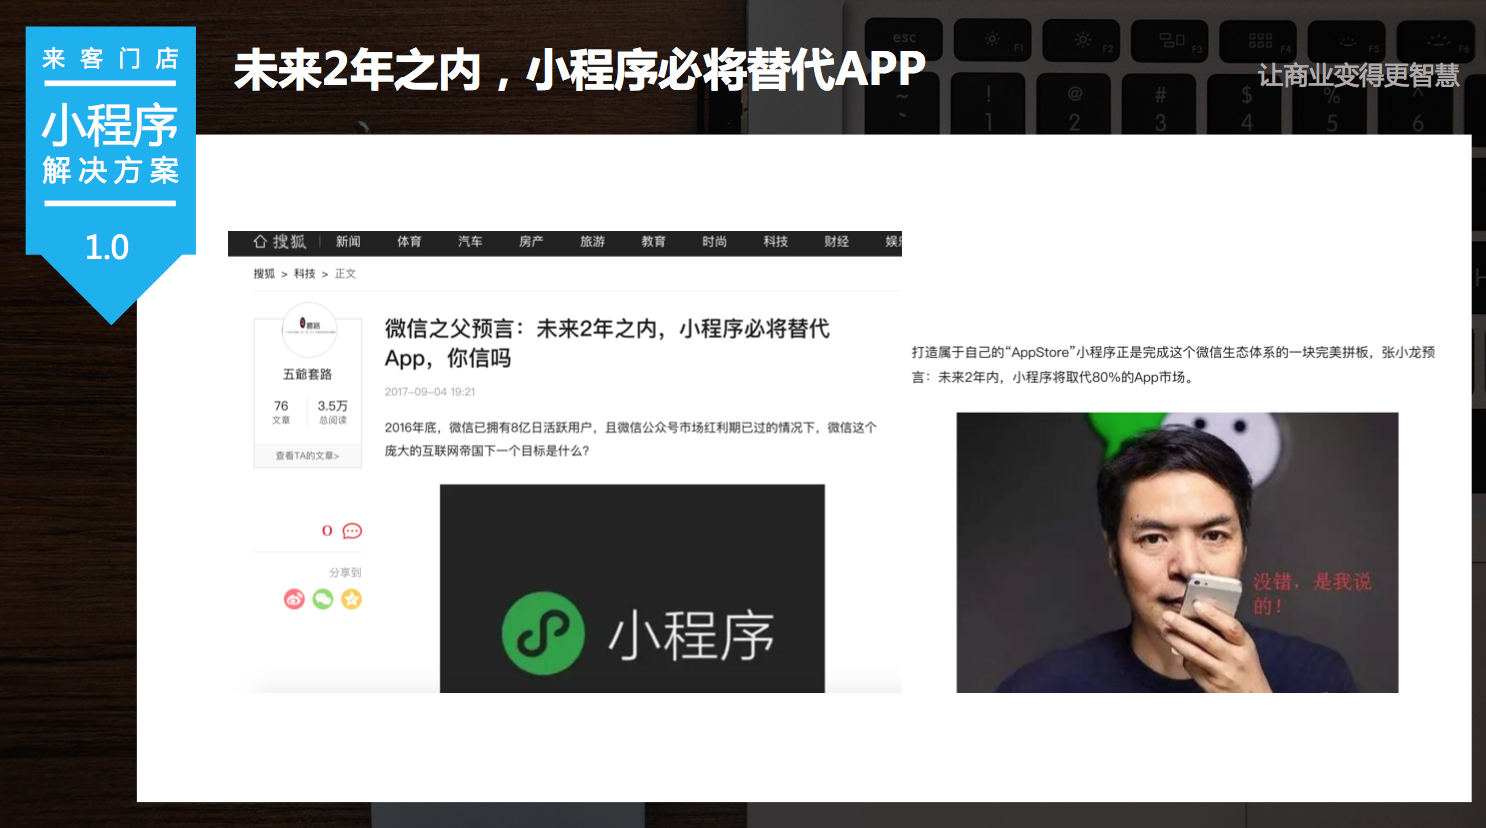1486x828 pixels.
Task: Click the 小程序 logo image
Action: [x=632, y=589]
